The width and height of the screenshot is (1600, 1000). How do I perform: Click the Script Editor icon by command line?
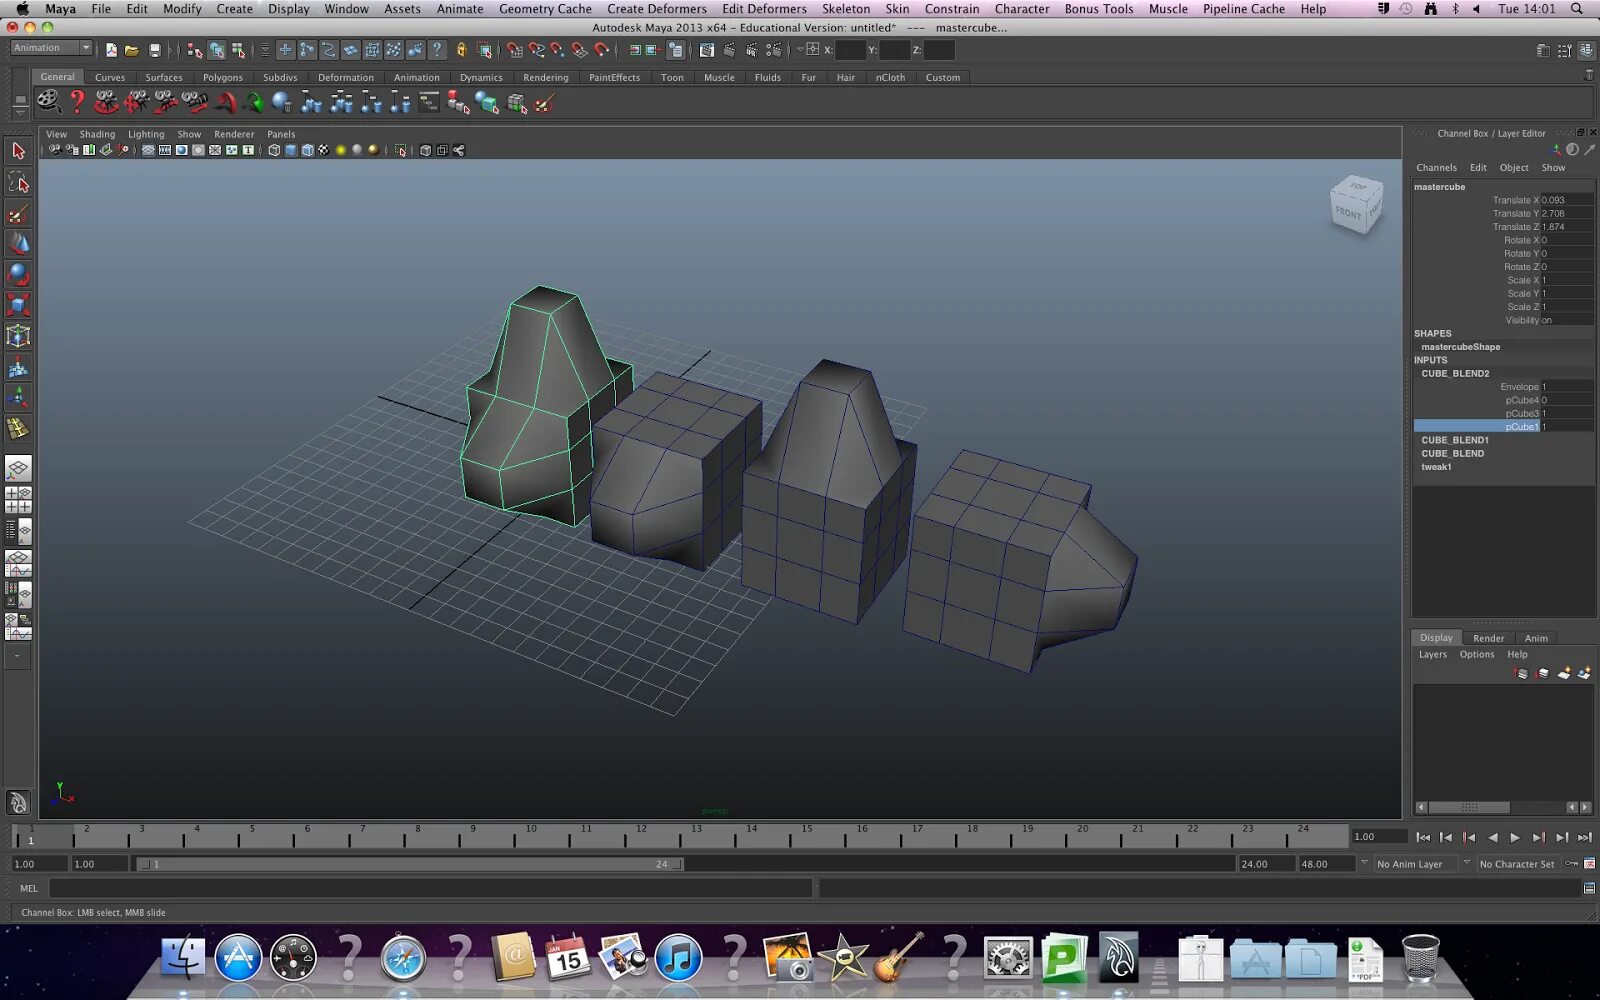(1589, 888)
